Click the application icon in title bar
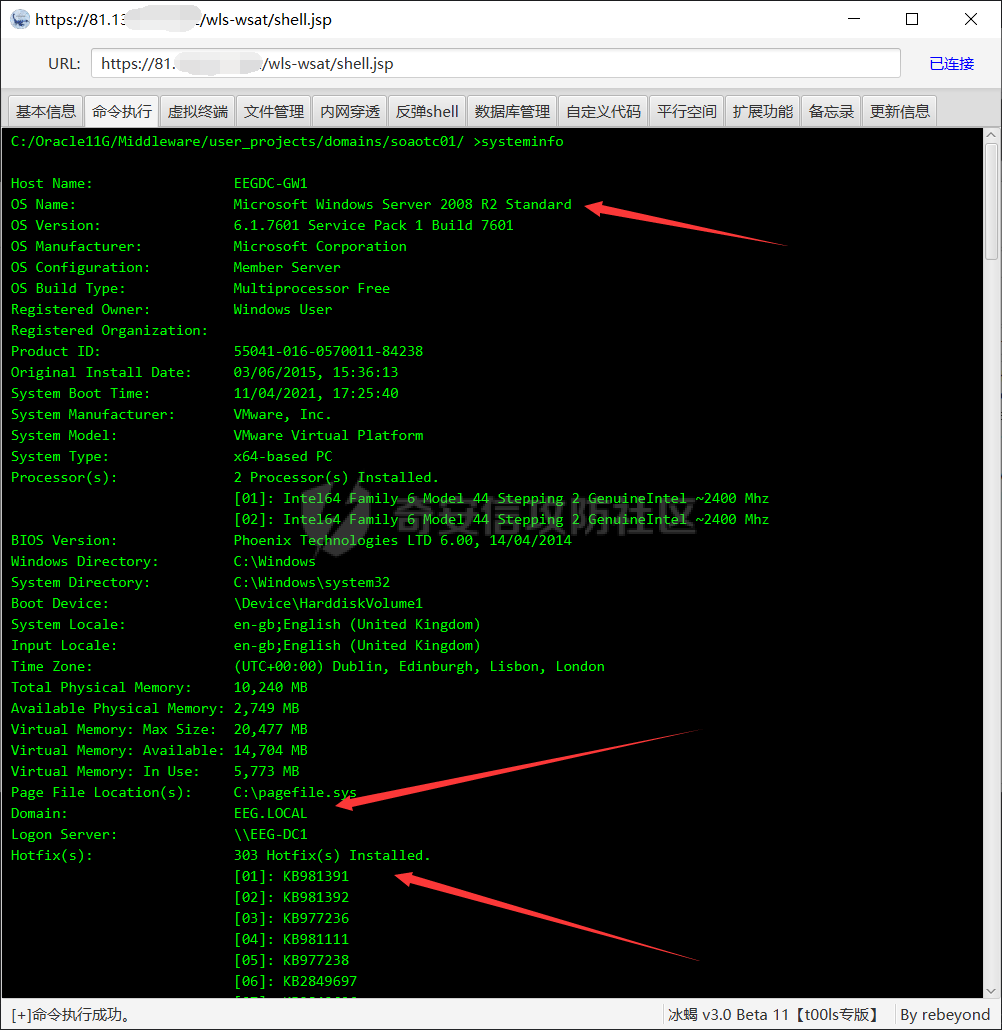 coord(20,19)
